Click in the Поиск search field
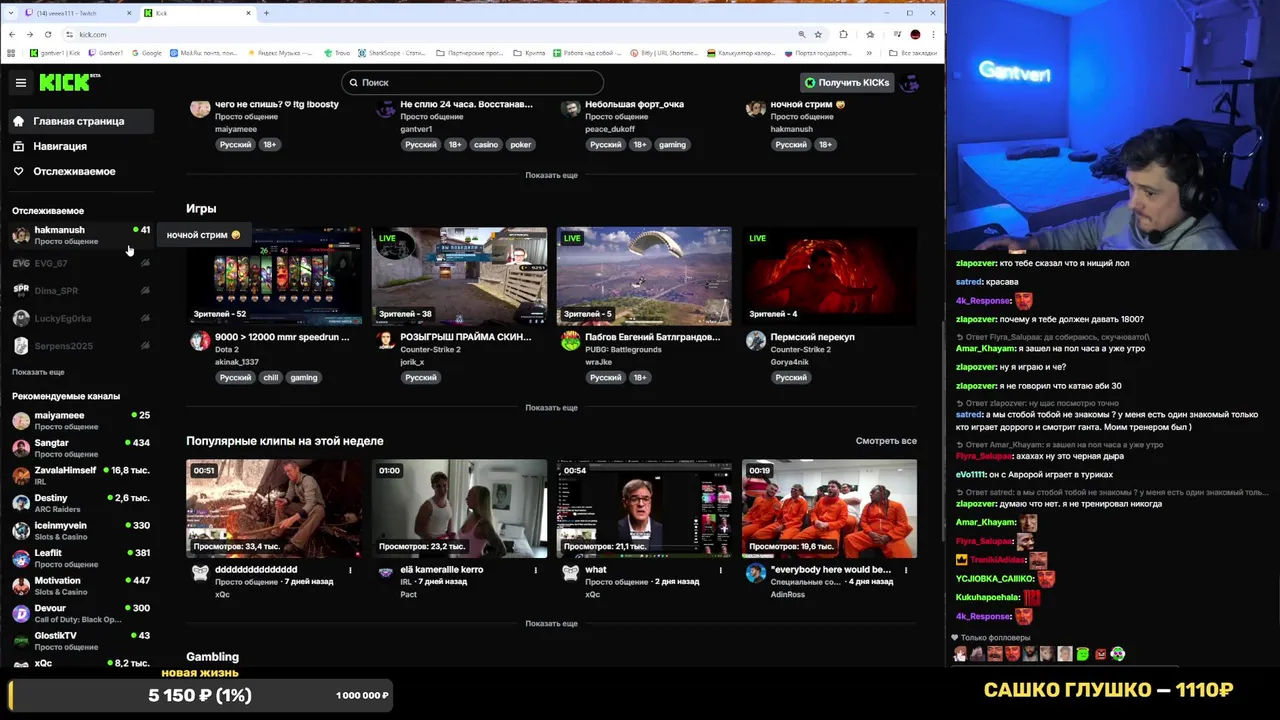This screenshot has height=720, width=1280. (472, 83)
